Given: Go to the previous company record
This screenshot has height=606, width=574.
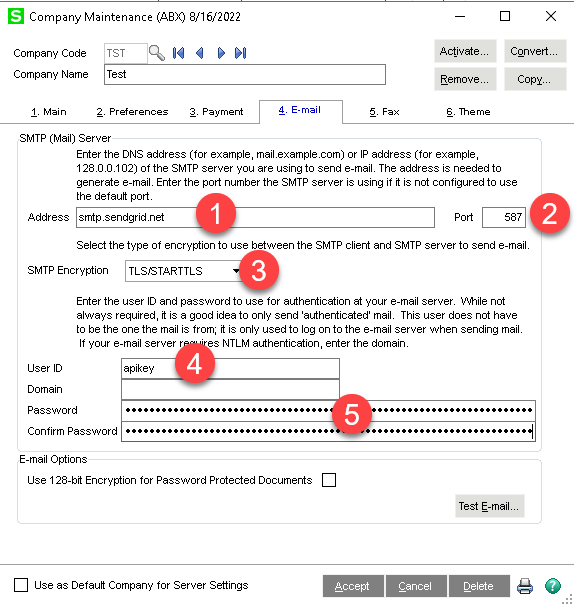Looking at the screenshot, I should pos(199,53).
